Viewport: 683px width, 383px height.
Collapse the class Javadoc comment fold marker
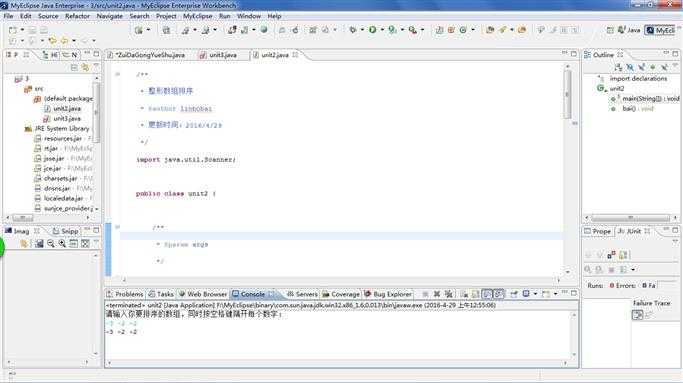[118, 74]
